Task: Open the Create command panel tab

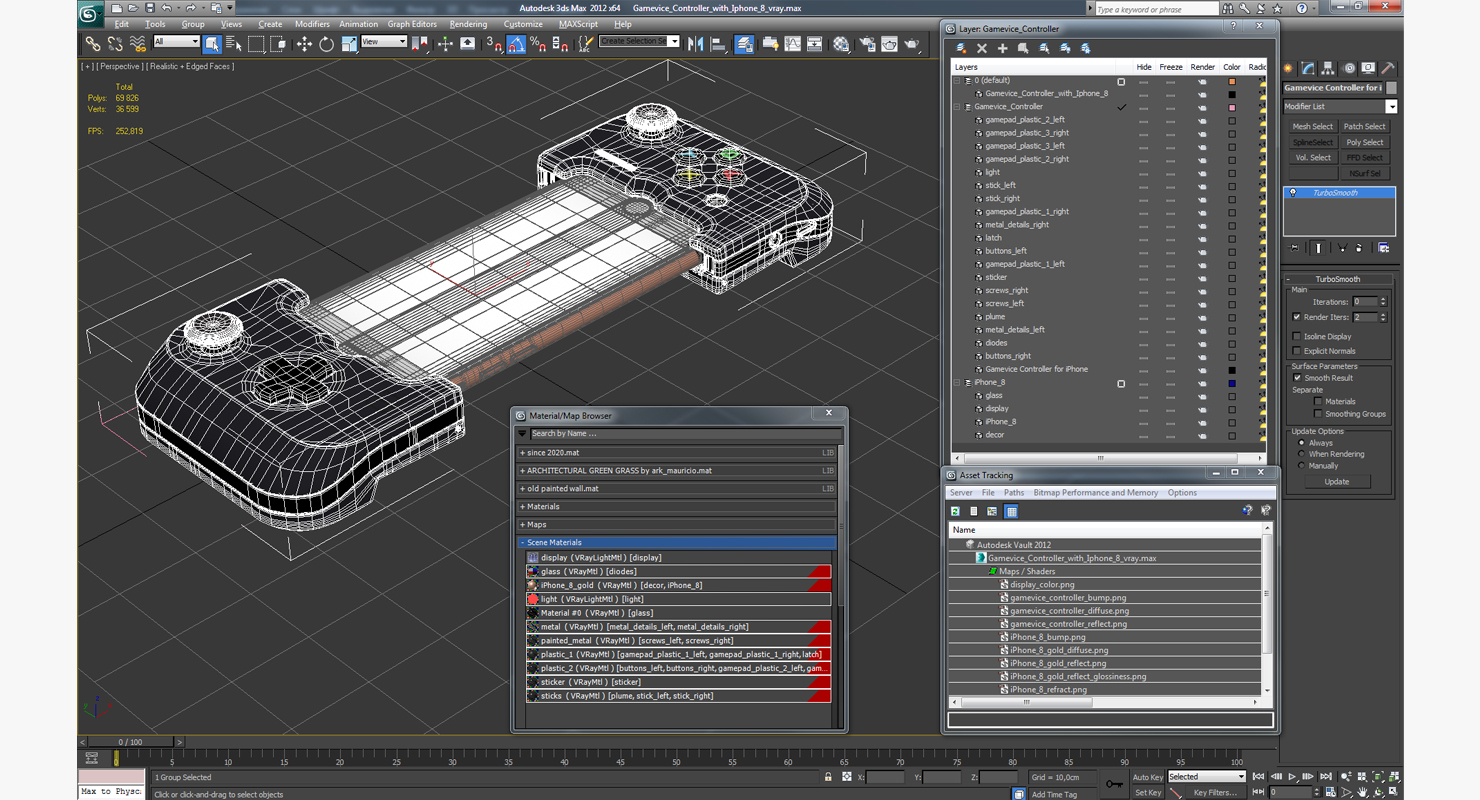Action: pyautogui.click(x=1289, y=69)
